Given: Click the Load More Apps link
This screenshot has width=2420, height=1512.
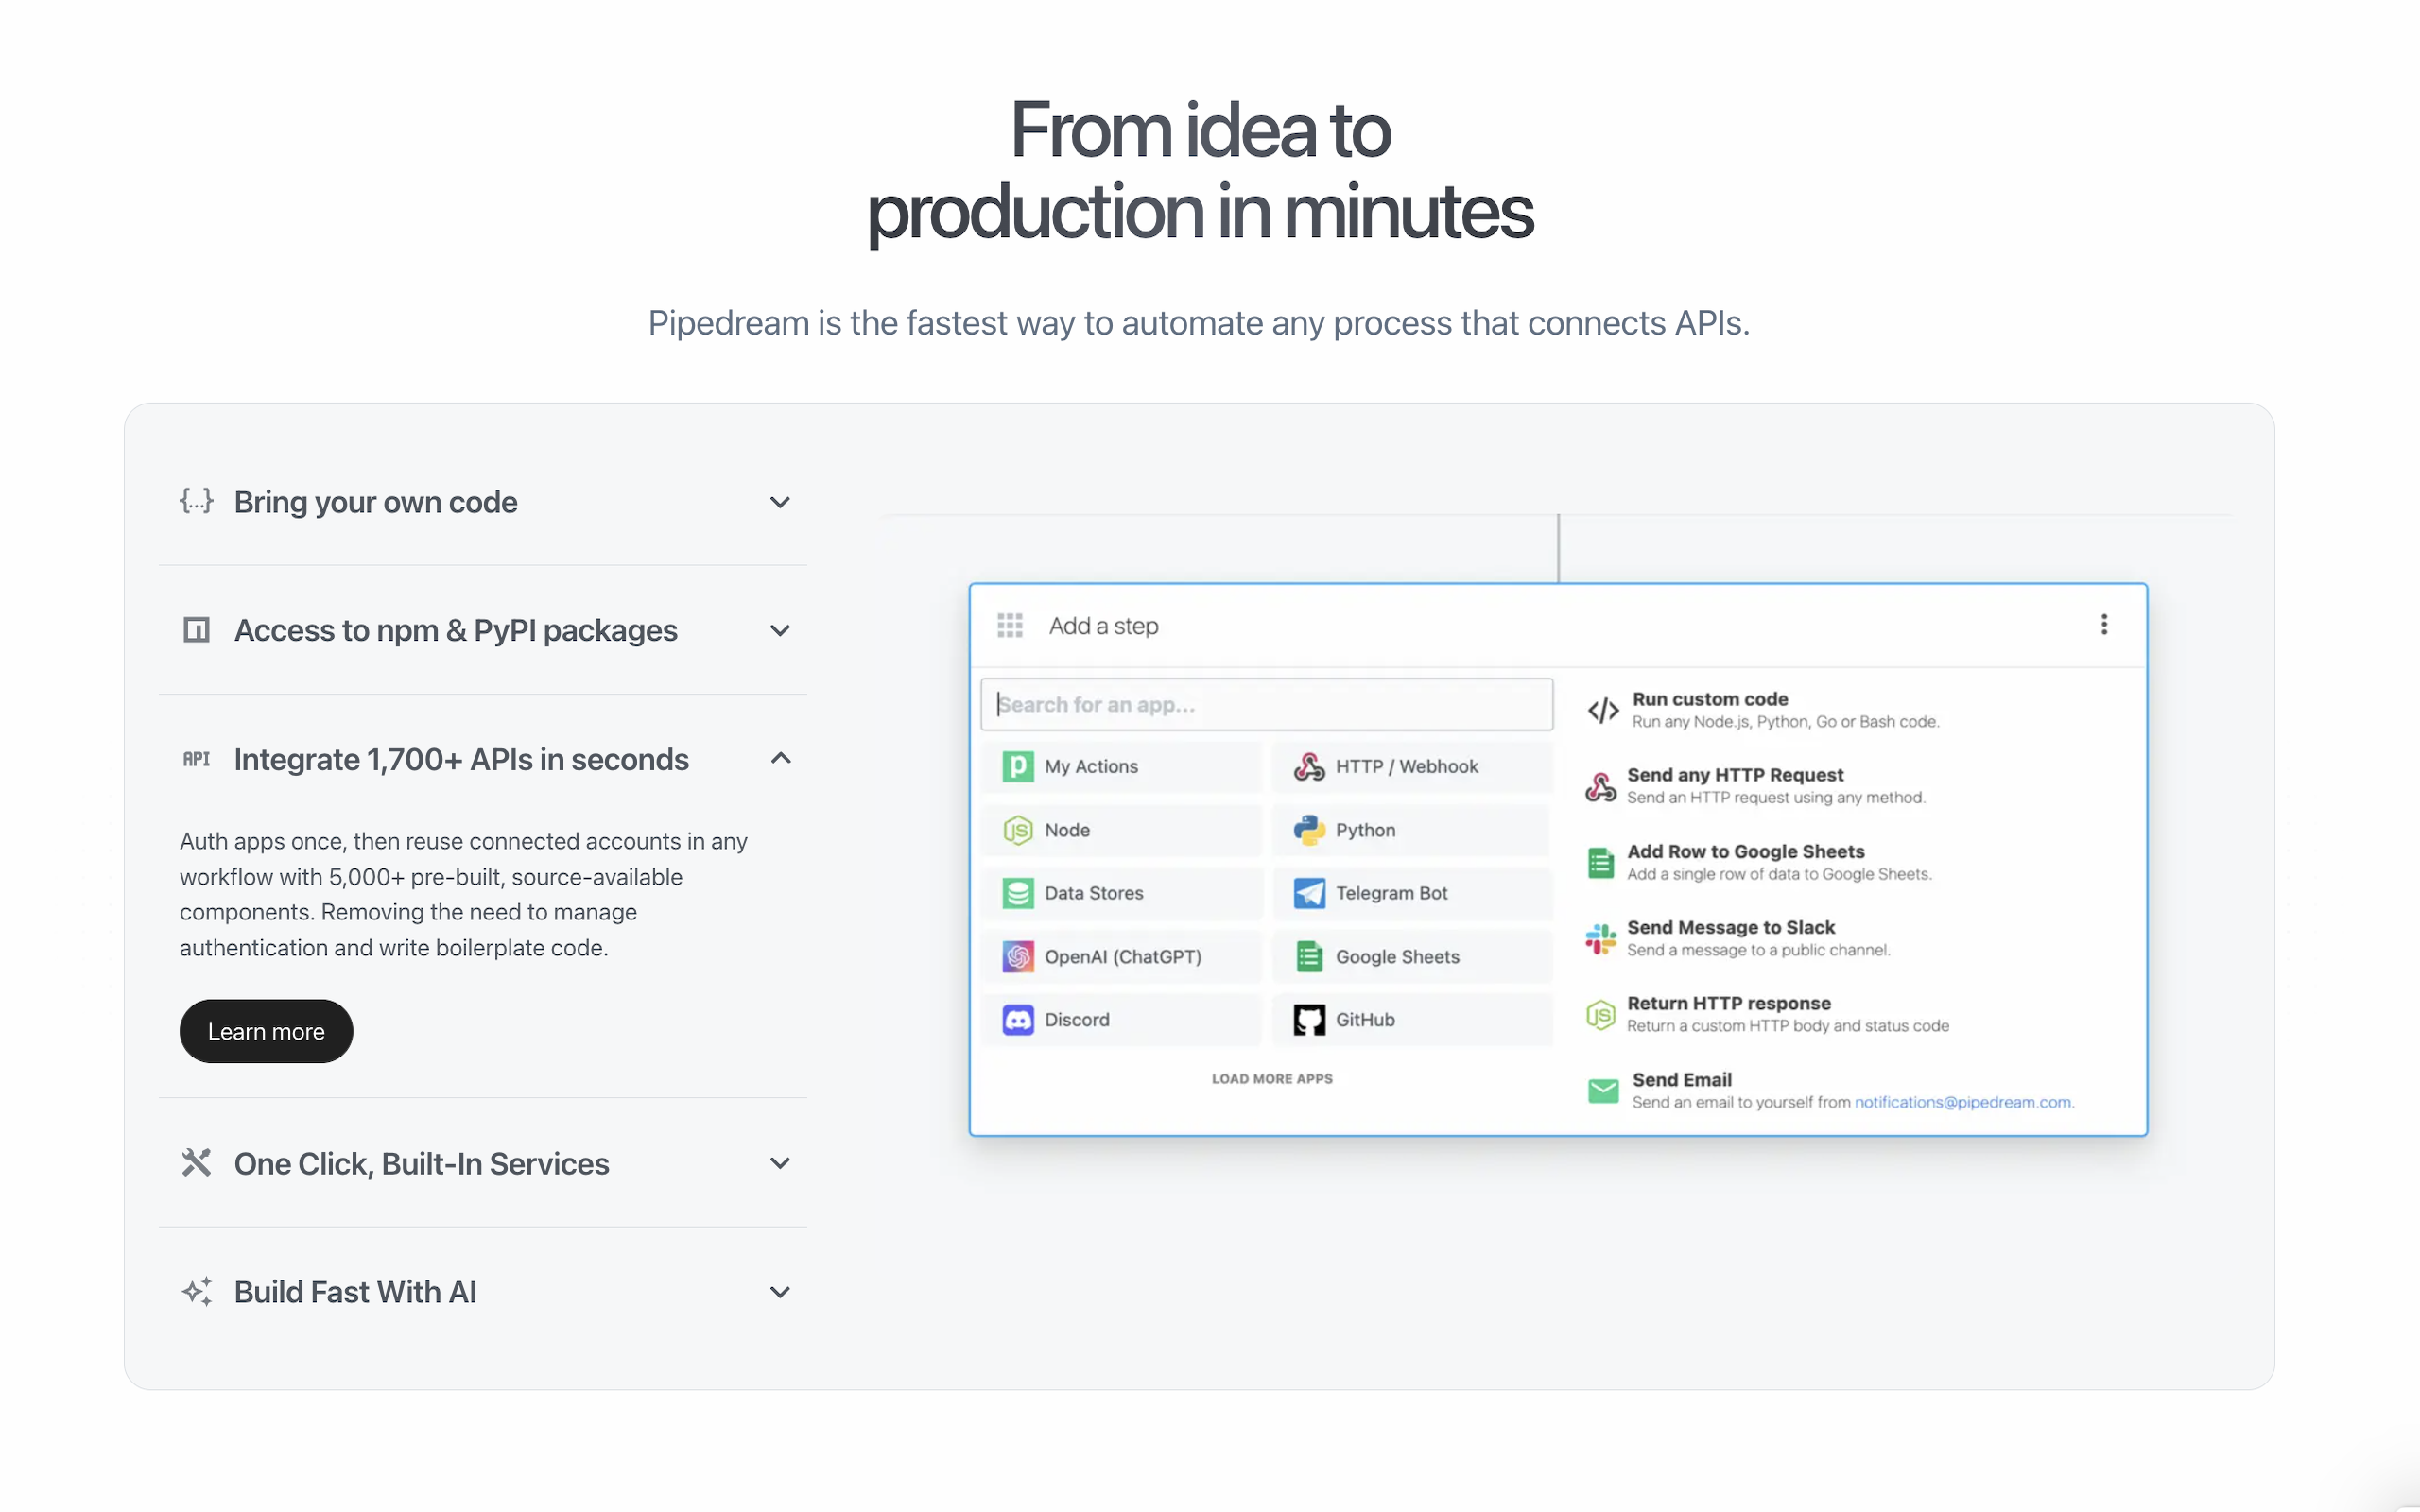Looking at the screenshot, I should click(1271, 1078).
